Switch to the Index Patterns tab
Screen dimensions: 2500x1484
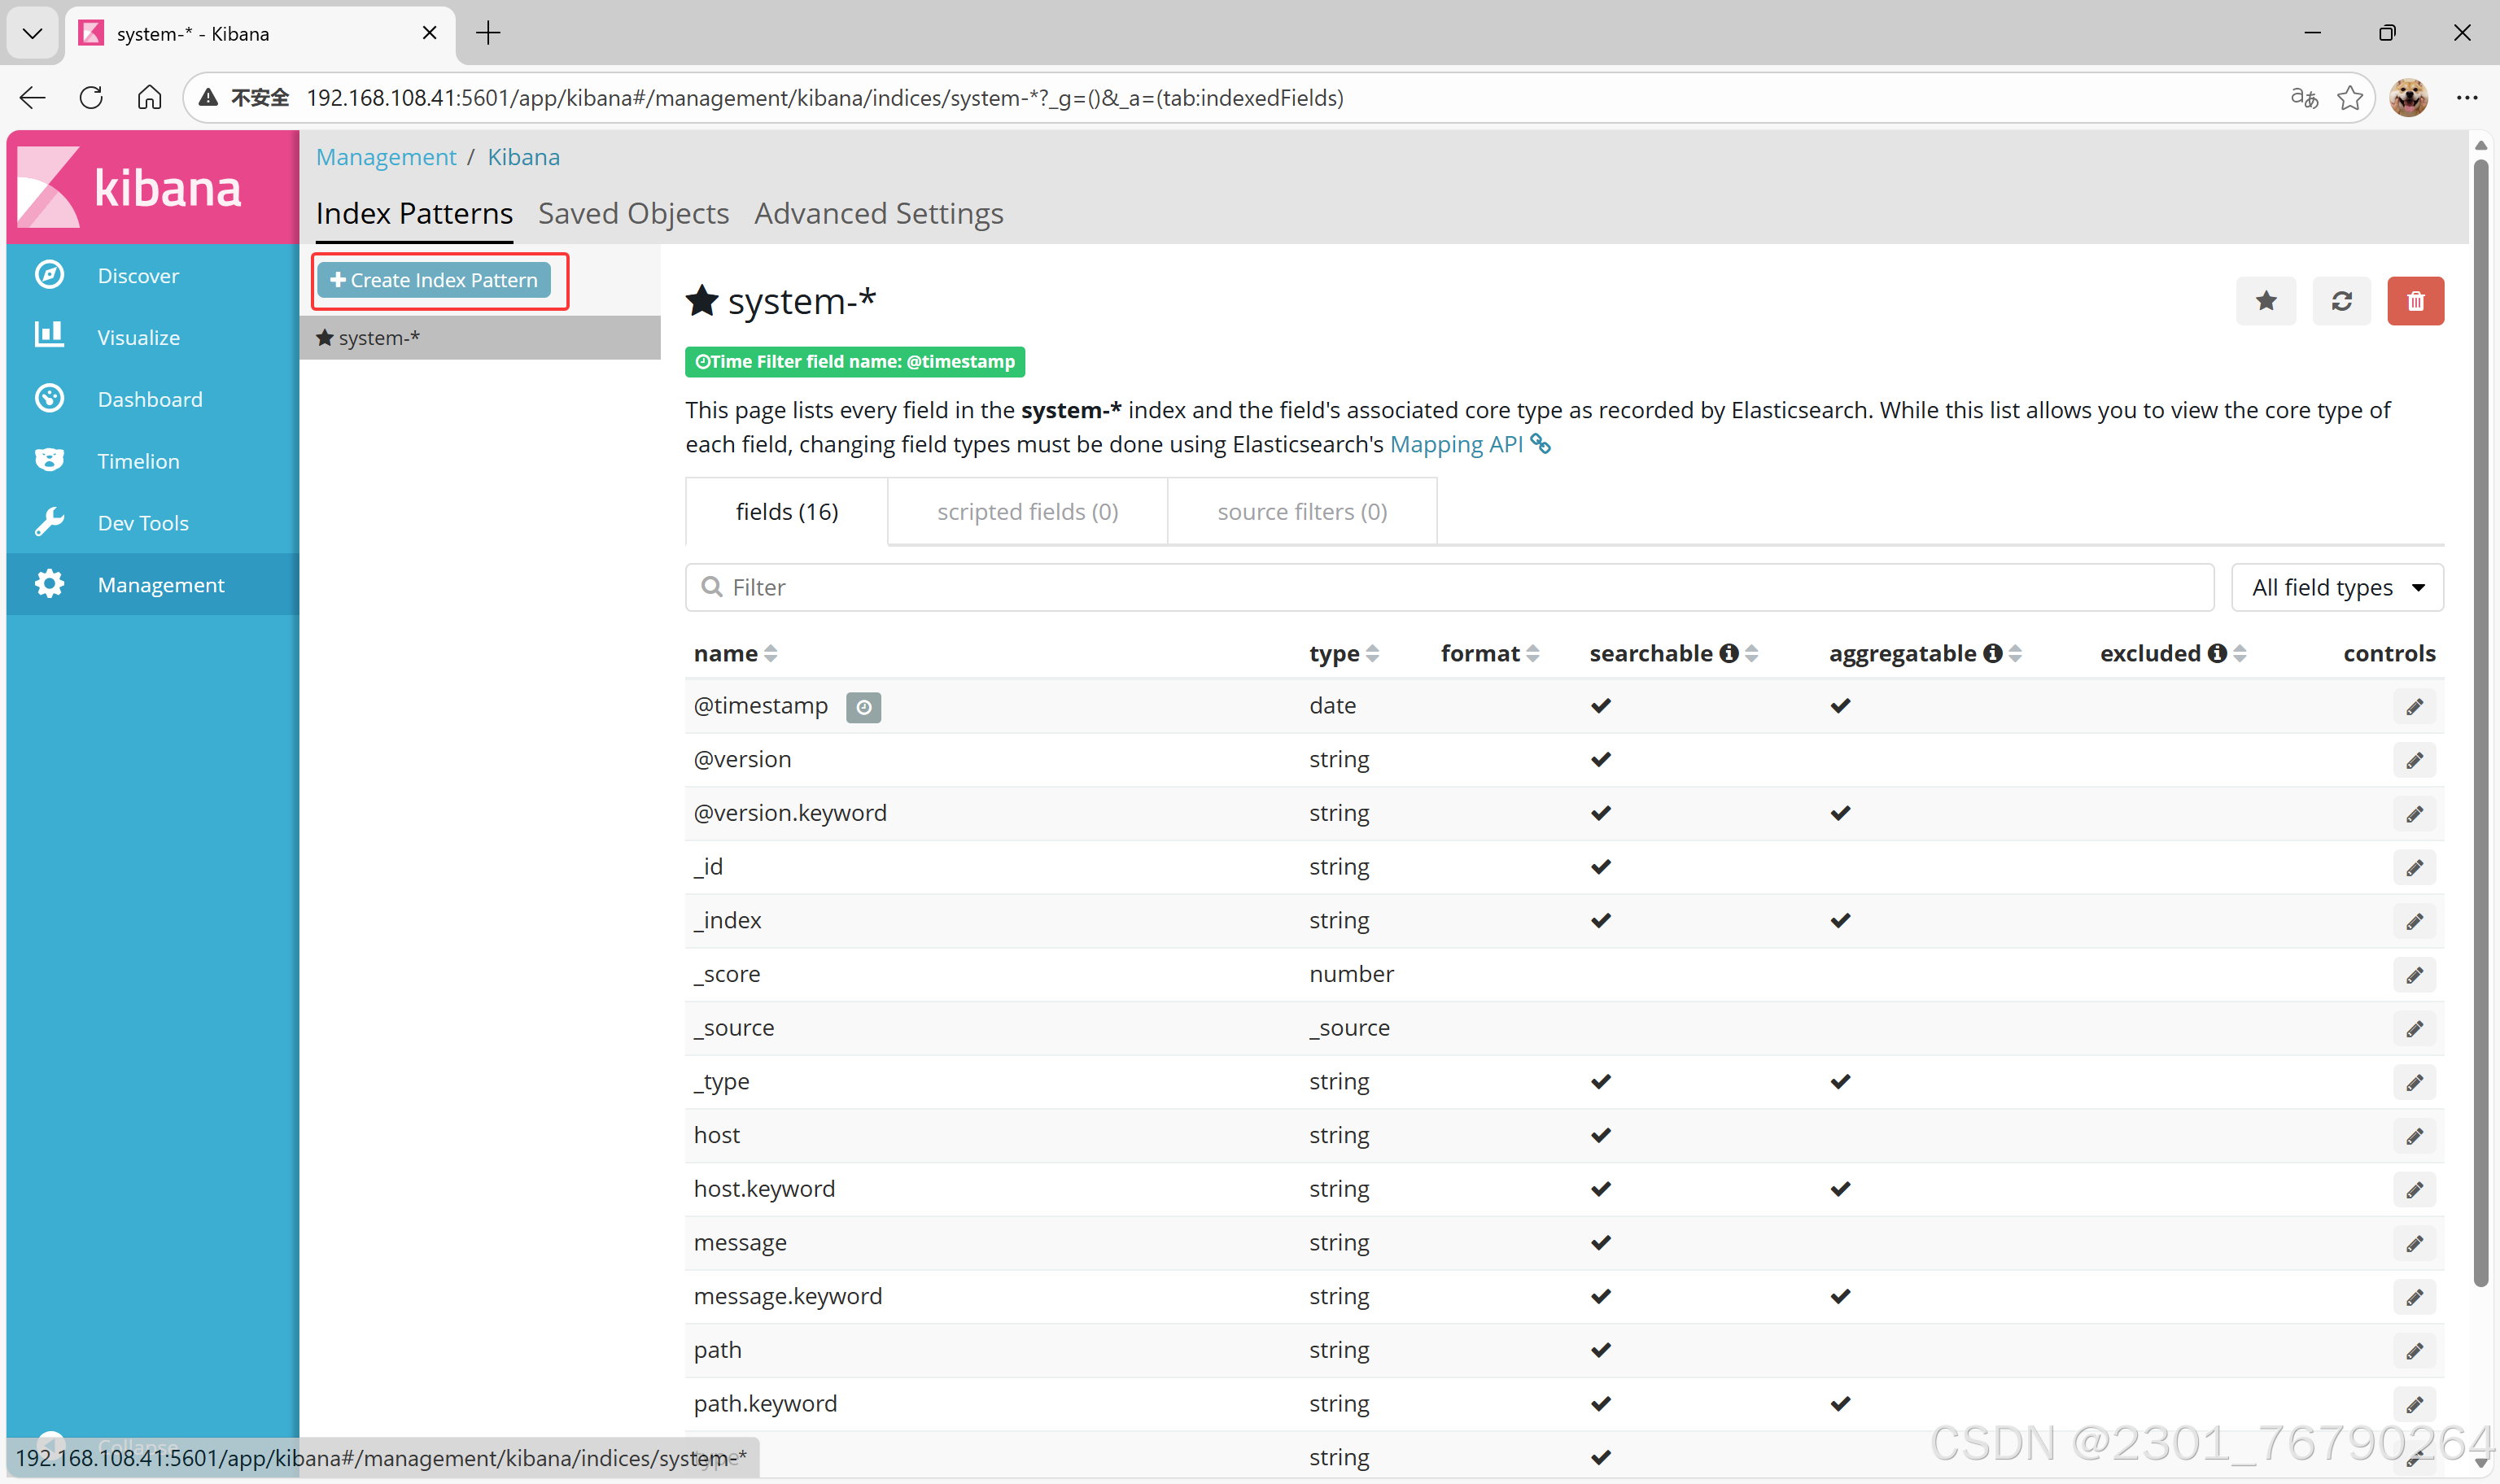point(414,213)
